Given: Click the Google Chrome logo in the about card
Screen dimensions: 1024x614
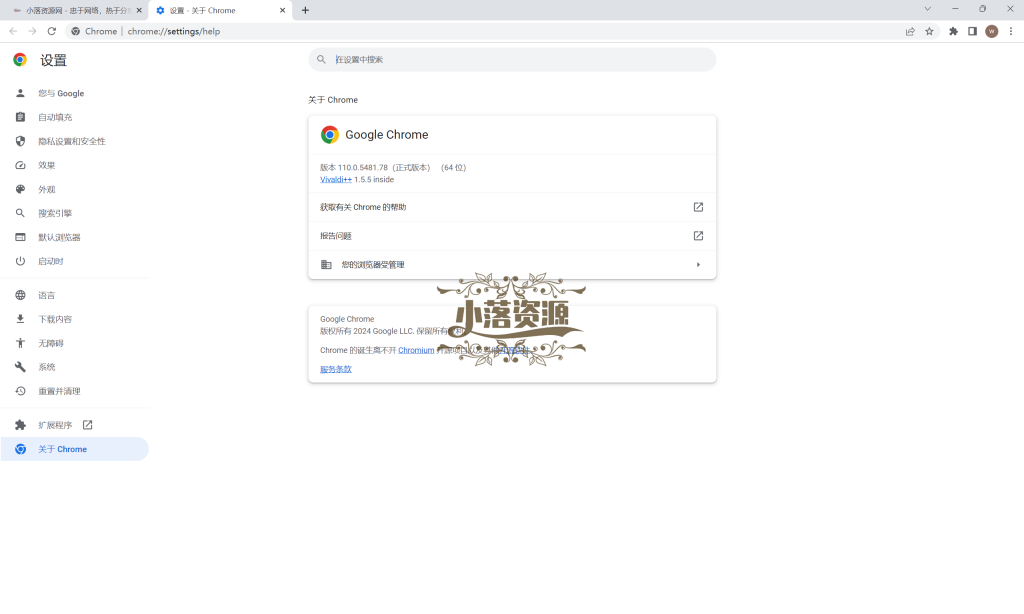Looking at the screenshot, I should tap(330, 135).
